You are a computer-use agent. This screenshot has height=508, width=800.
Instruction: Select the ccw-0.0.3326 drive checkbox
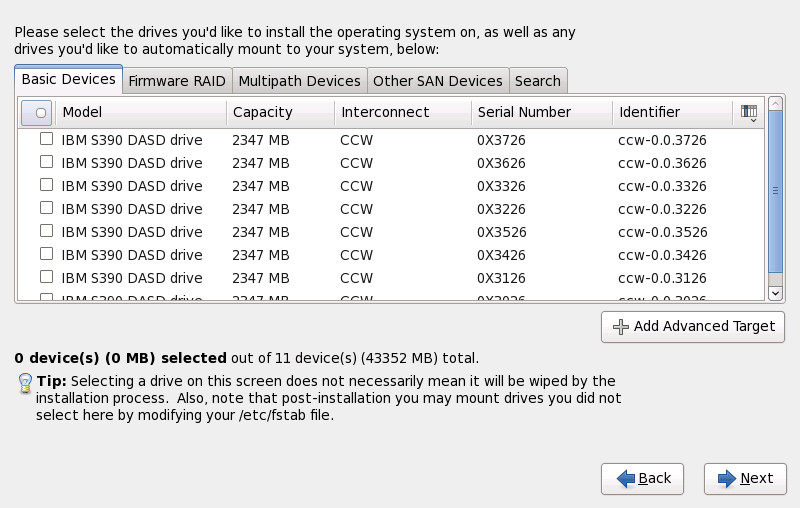click(46, 186)
